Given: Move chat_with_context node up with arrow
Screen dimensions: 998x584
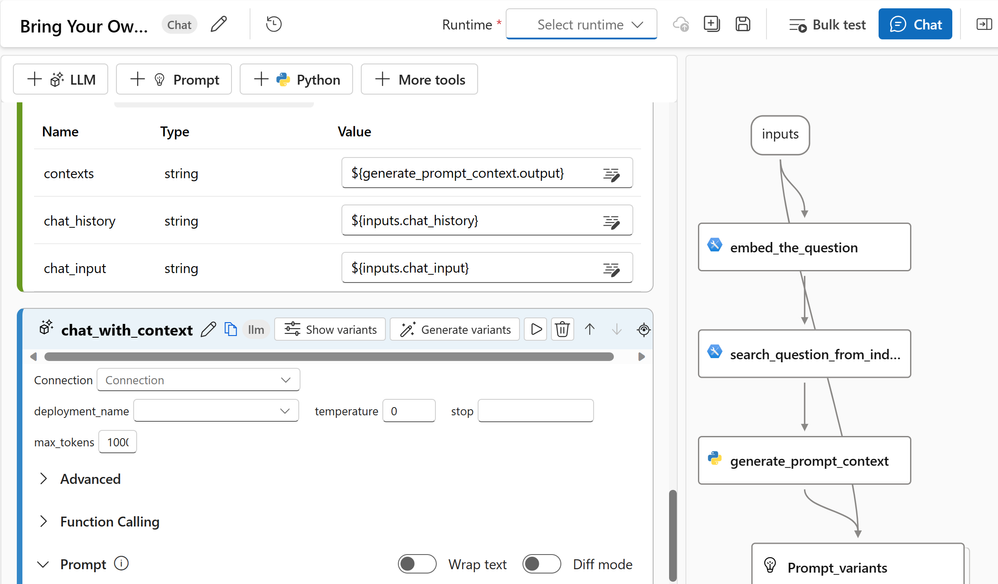Looking at the screenshot, I should 590,329.
